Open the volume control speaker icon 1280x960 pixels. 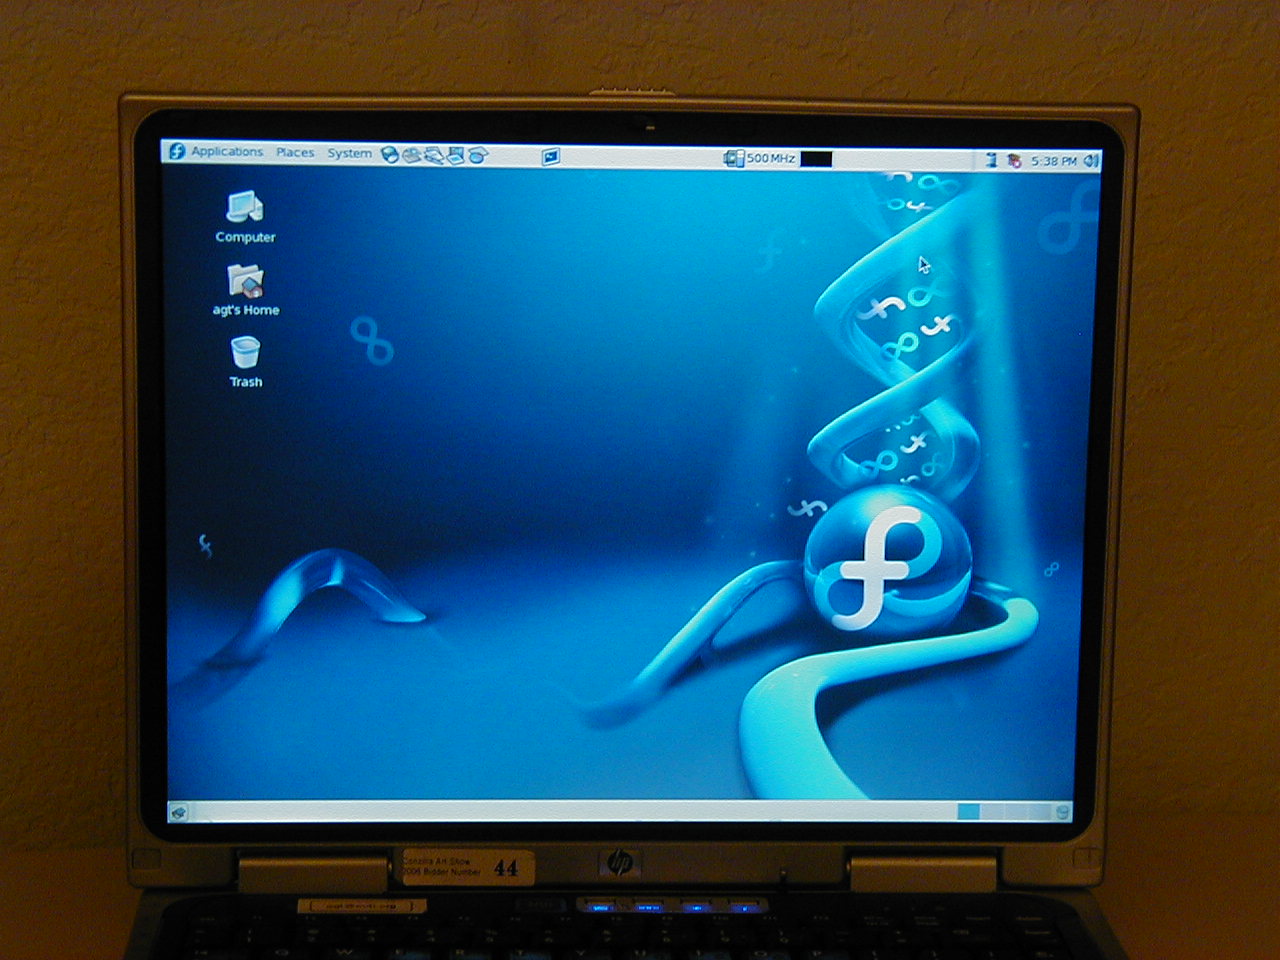(1091, 161)
